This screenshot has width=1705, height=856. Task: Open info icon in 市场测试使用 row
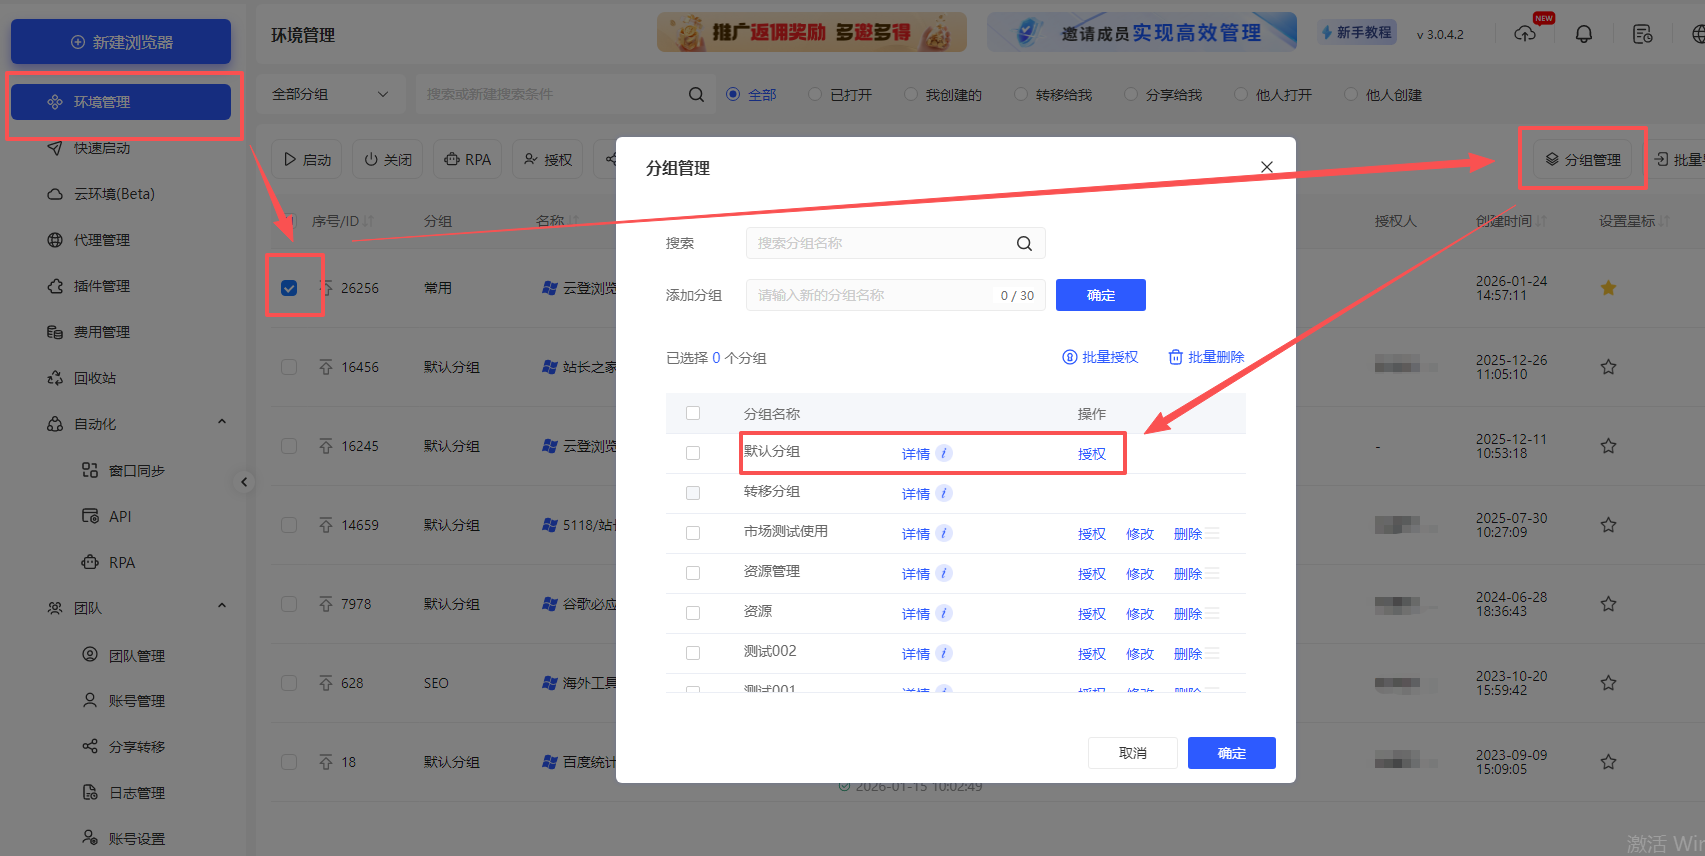pyautogui.click(x=944, y=533)
